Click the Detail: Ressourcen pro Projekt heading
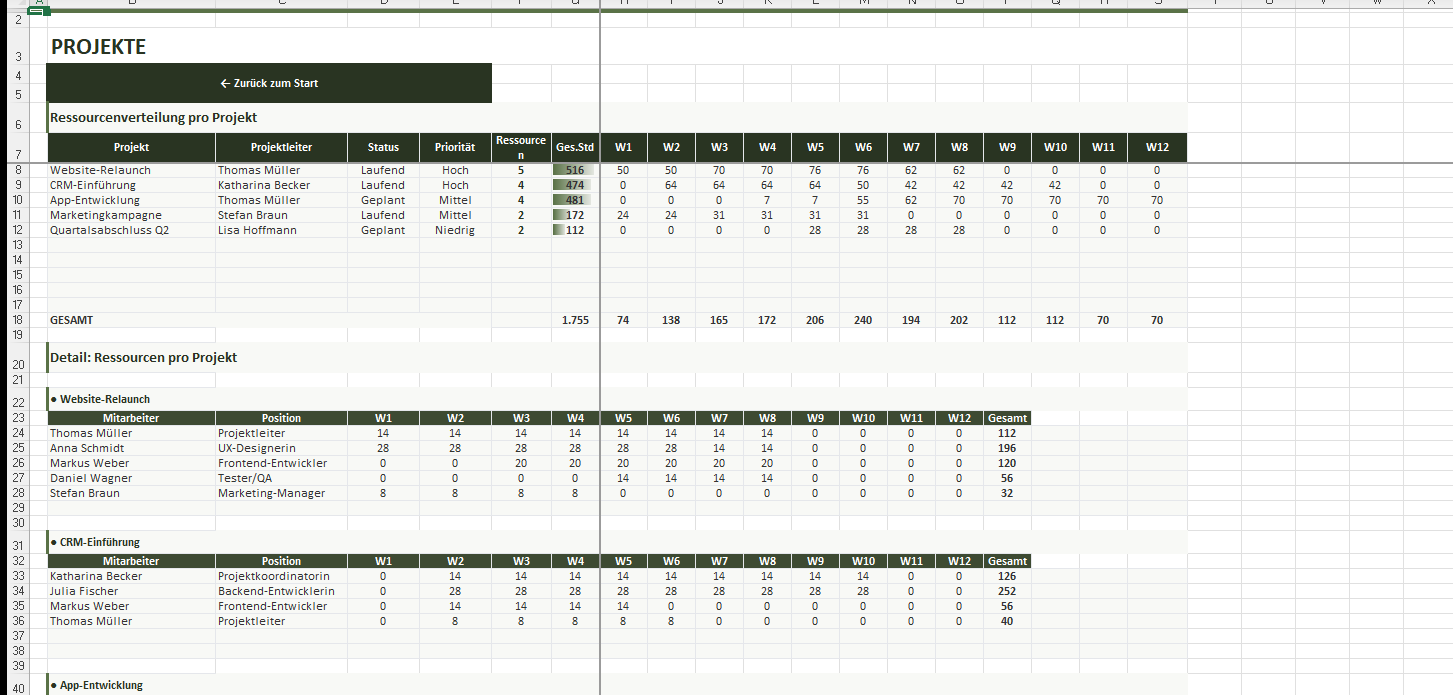1453x695 pixels. 143,357
